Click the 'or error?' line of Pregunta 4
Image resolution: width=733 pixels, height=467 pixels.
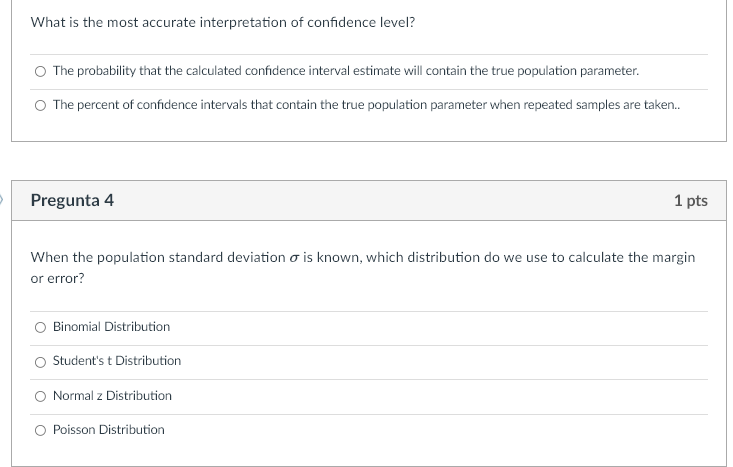coord(57,278)
